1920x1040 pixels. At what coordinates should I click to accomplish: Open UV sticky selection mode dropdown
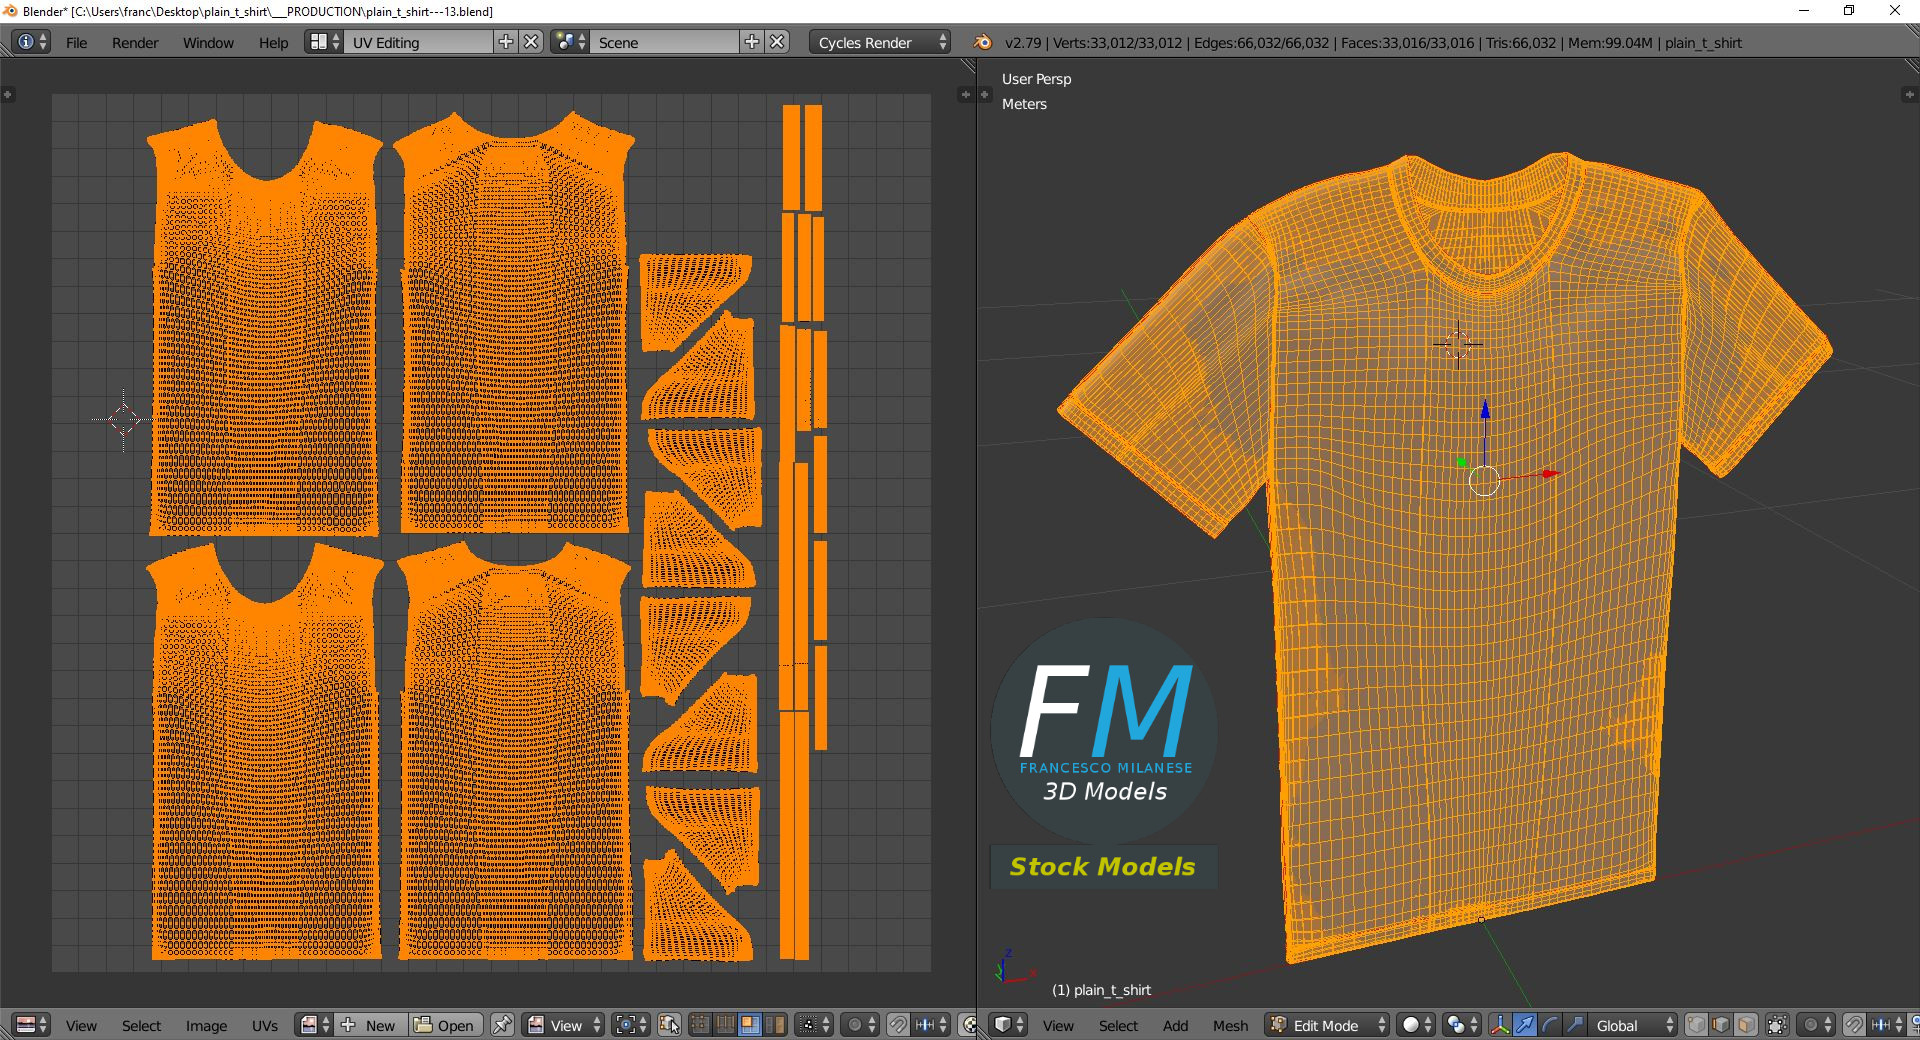[x=812, y=1025]
